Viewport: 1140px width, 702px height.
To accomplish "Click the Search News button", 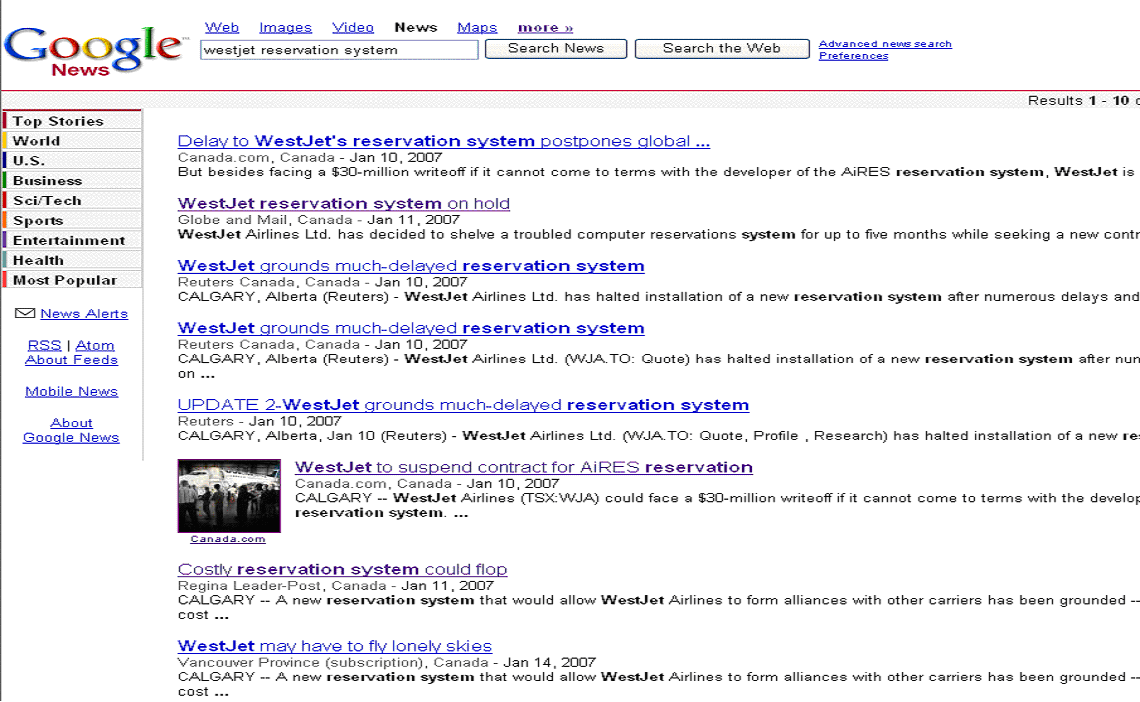I will 555,49.
